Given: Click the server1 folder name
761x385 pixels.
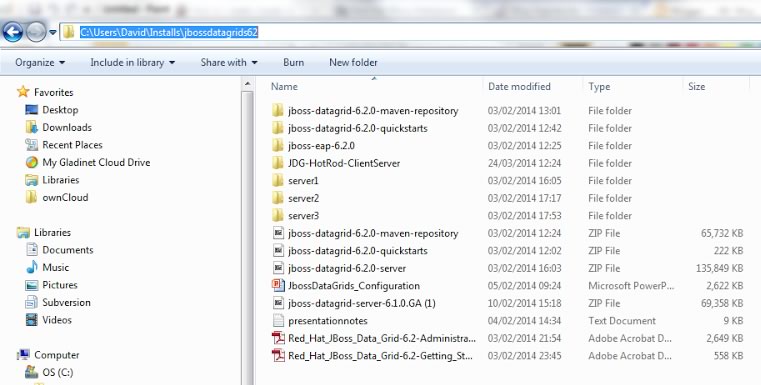Looking at the screenshot, I should [303, 181].
